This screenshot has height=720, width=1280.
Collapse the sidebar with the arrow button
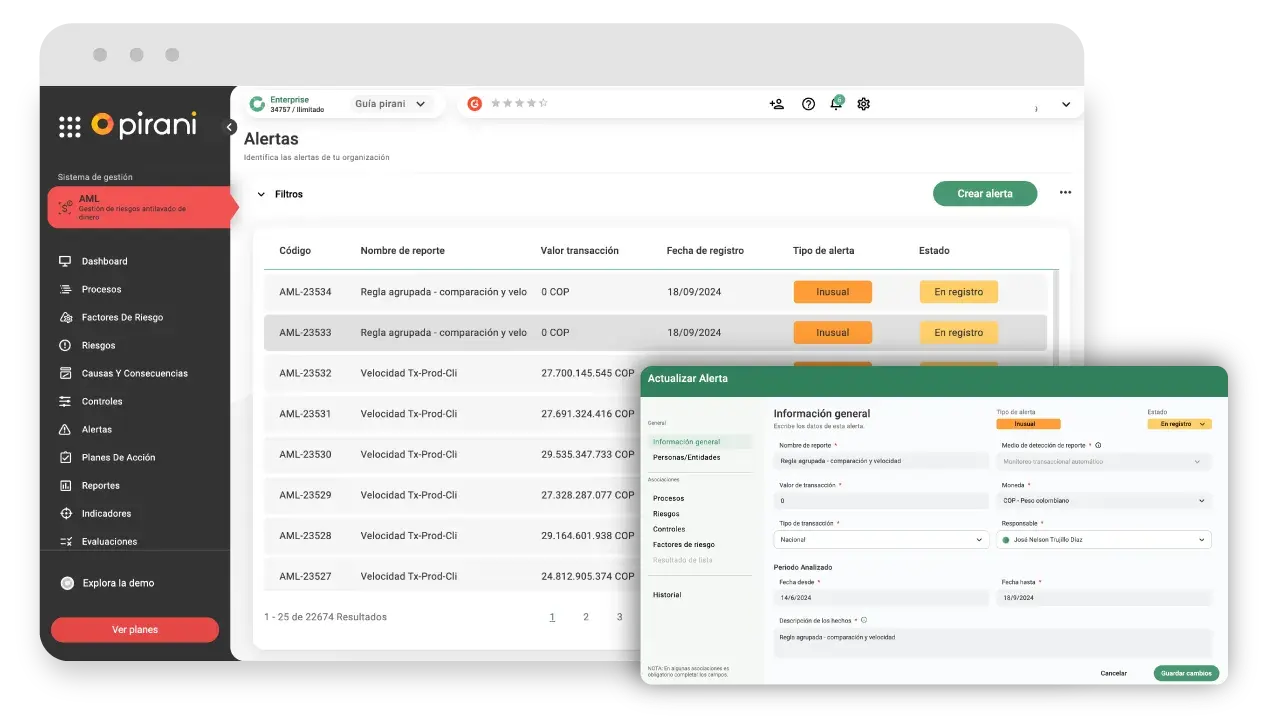(x=230, y=127)
